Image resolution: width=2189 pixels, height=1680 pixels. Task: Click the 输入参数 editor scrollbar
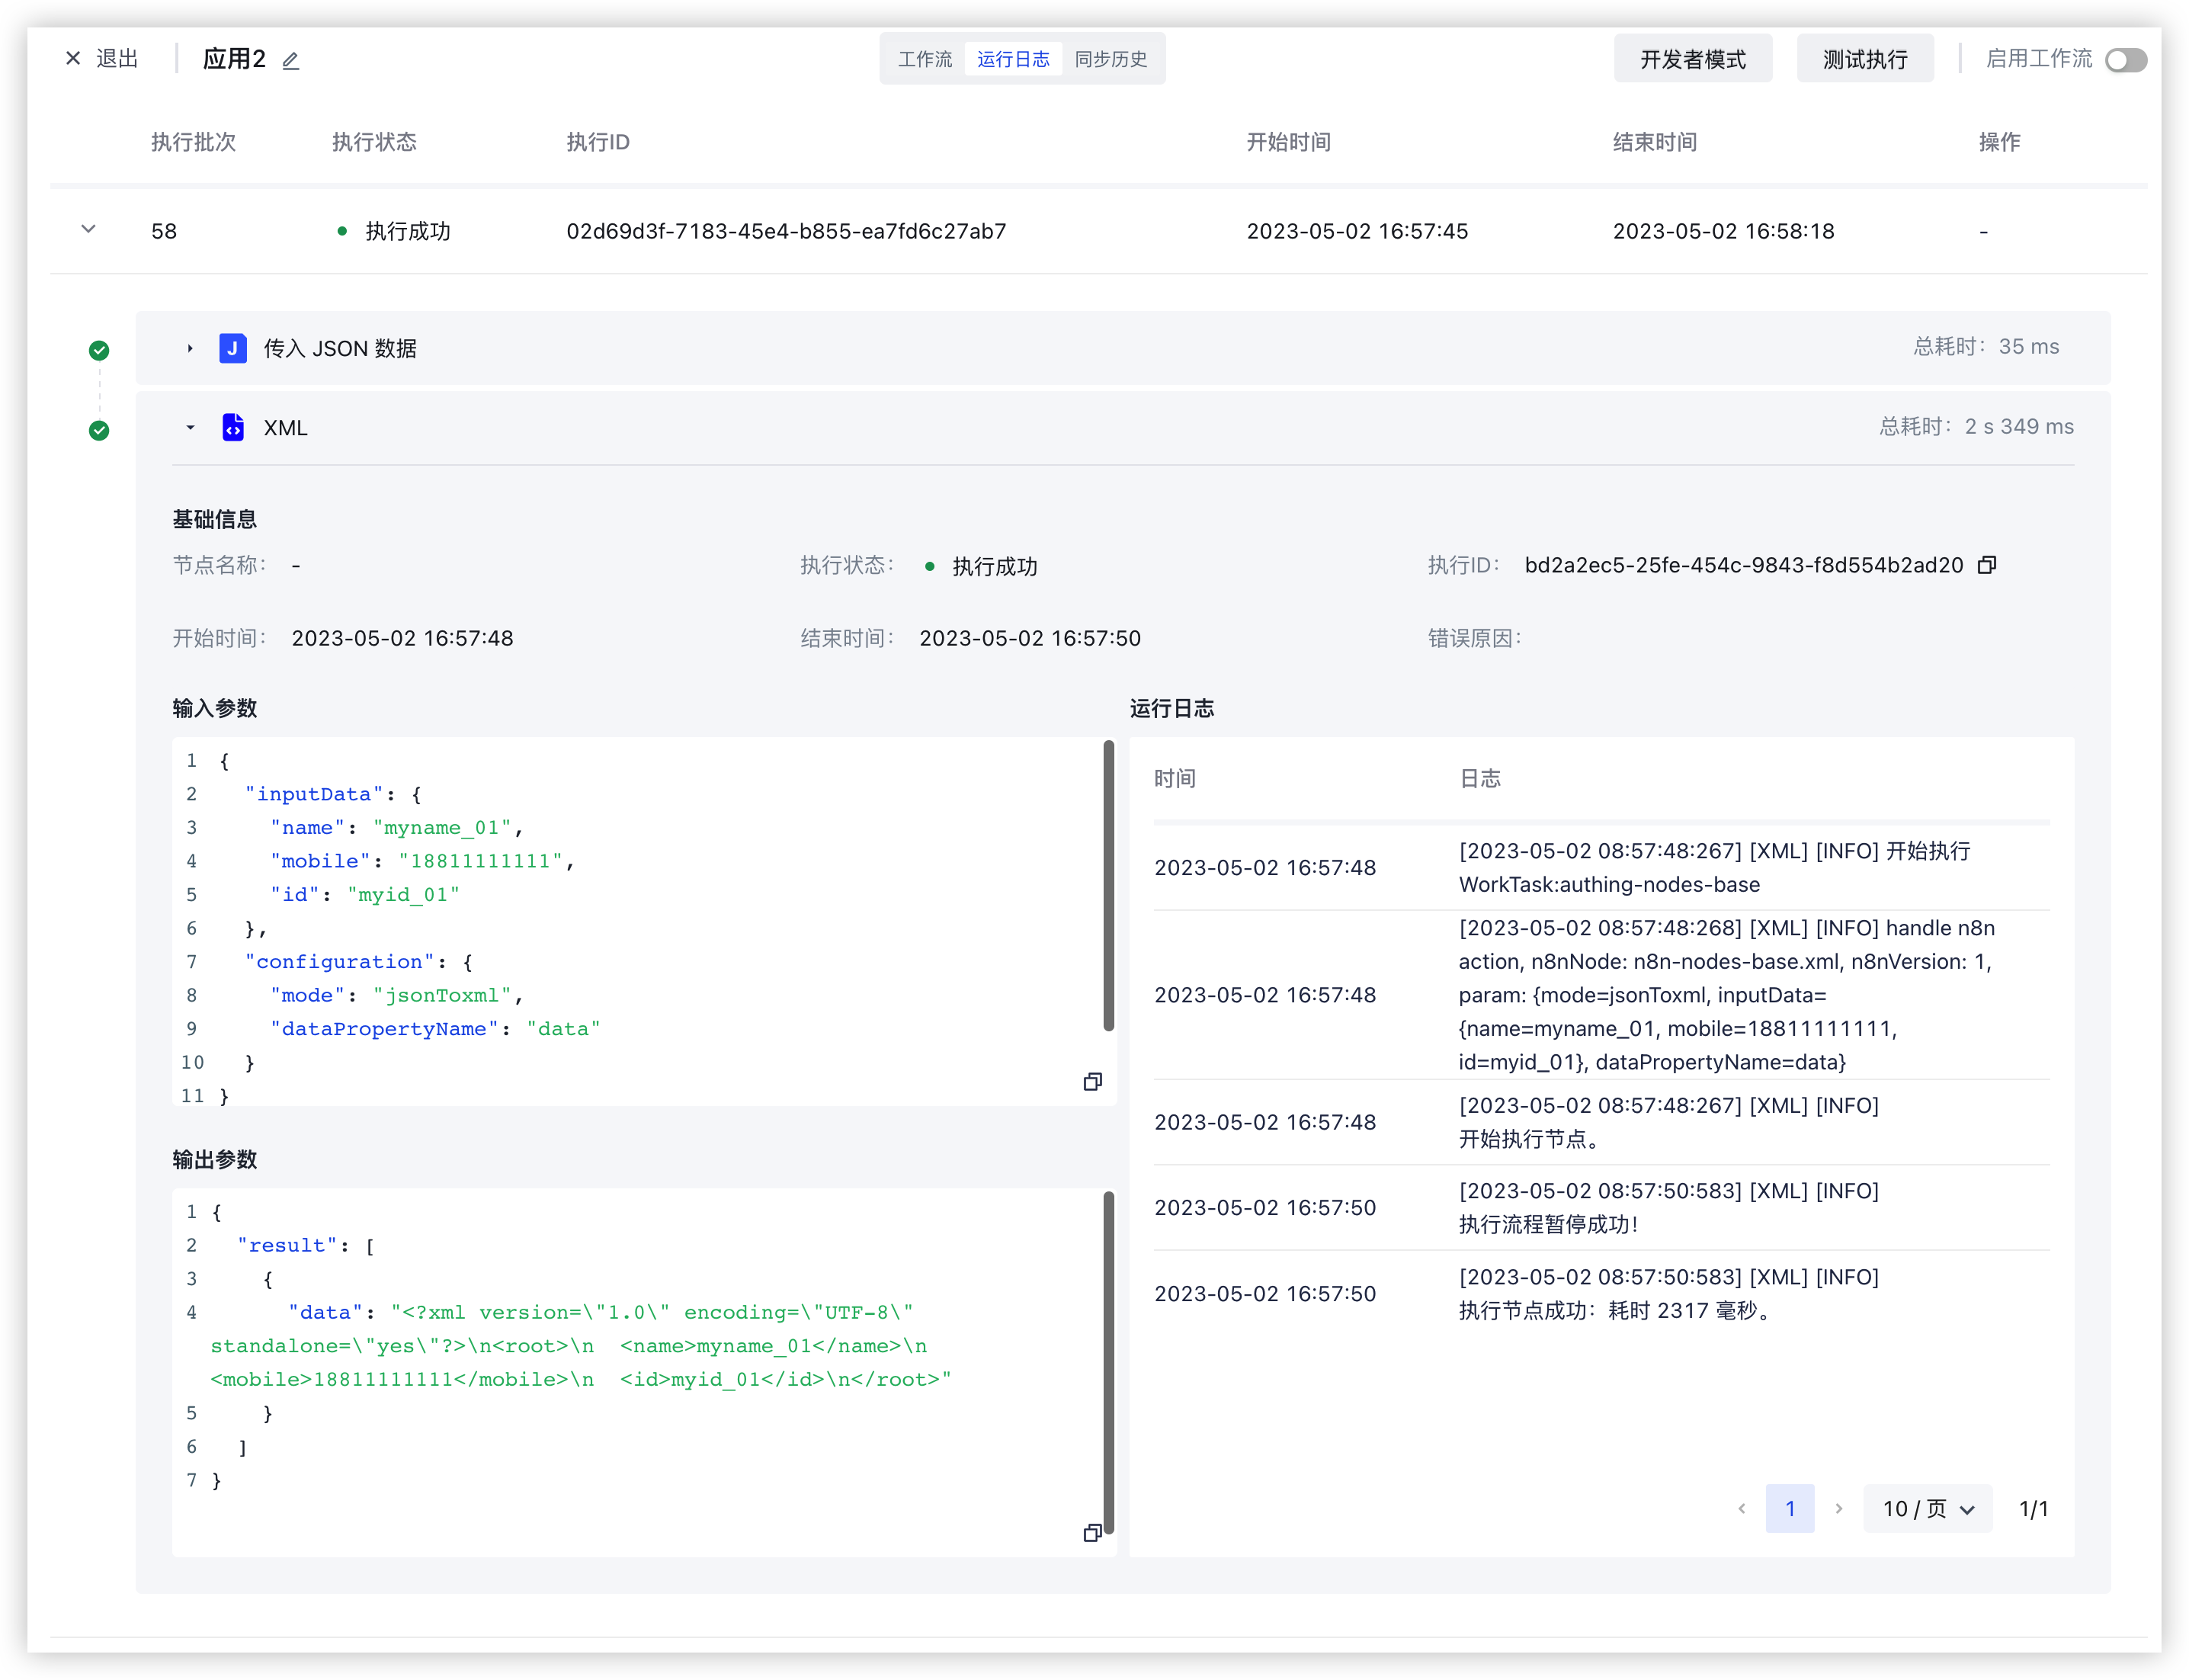pyautogui.click(x=1108, y=885)
